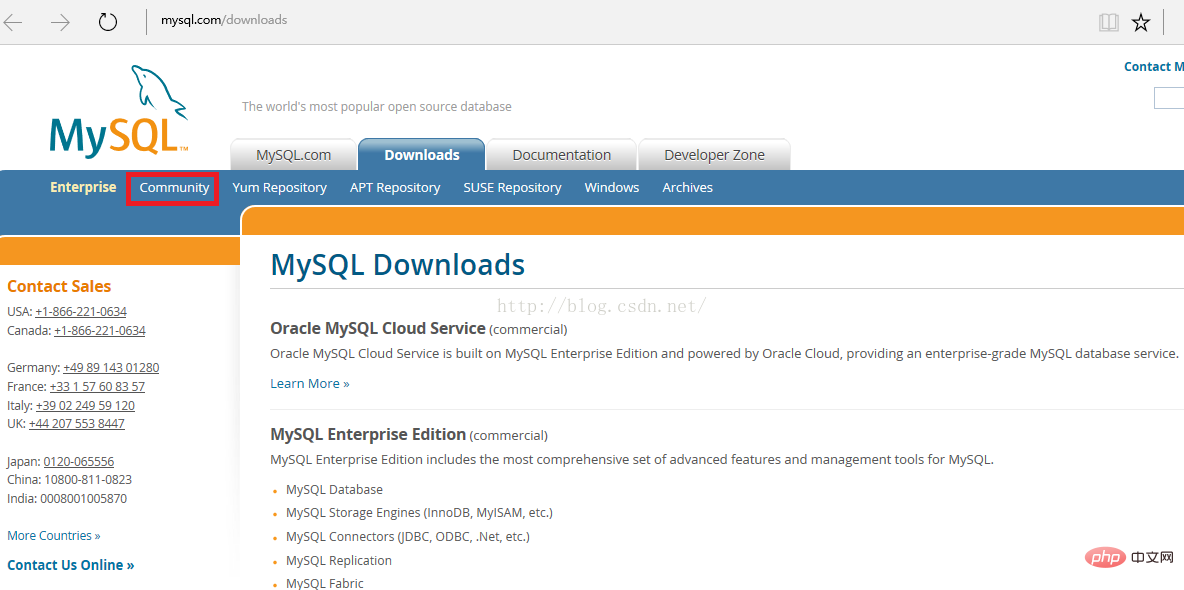Click Italy number +39 02 249 59 120
The image size is (1184, 590).
coord(85,406)
